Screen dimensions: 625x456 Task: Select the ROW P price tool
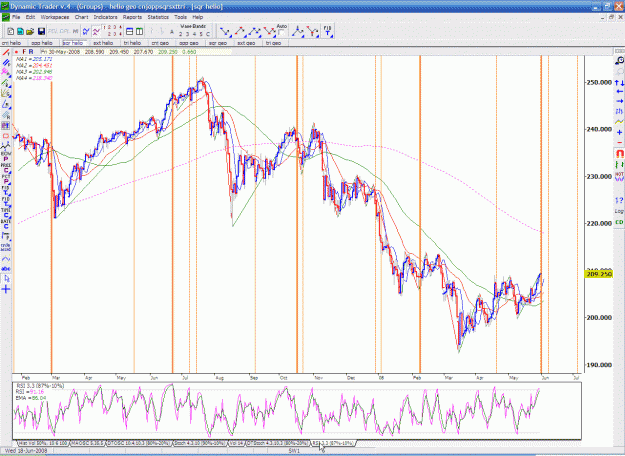(x=6, y=156)
